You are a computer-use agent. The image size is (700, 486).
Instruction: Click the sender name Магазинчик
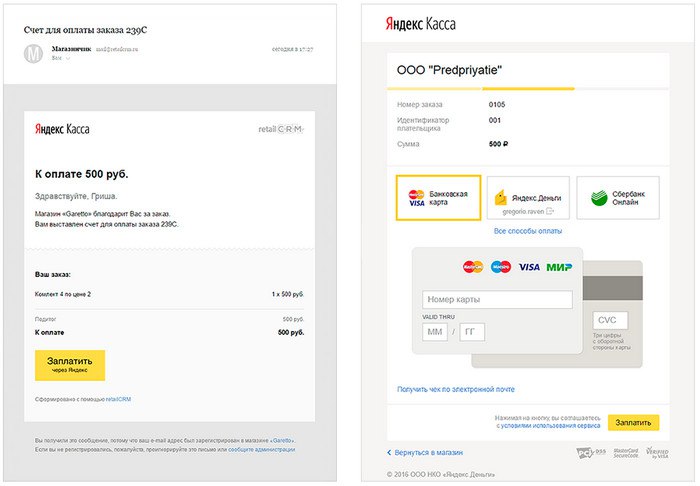[71, 49]
